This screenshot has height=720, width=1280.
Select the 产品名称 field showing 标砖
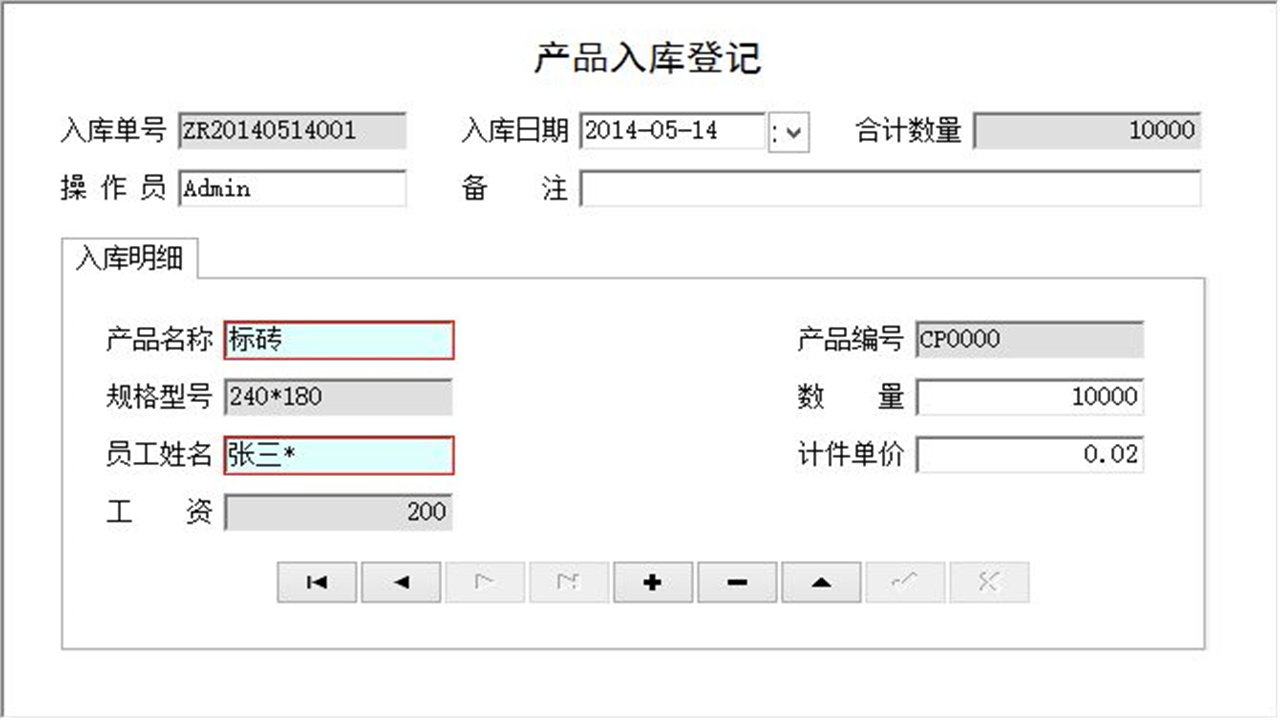tap(339, 340)
